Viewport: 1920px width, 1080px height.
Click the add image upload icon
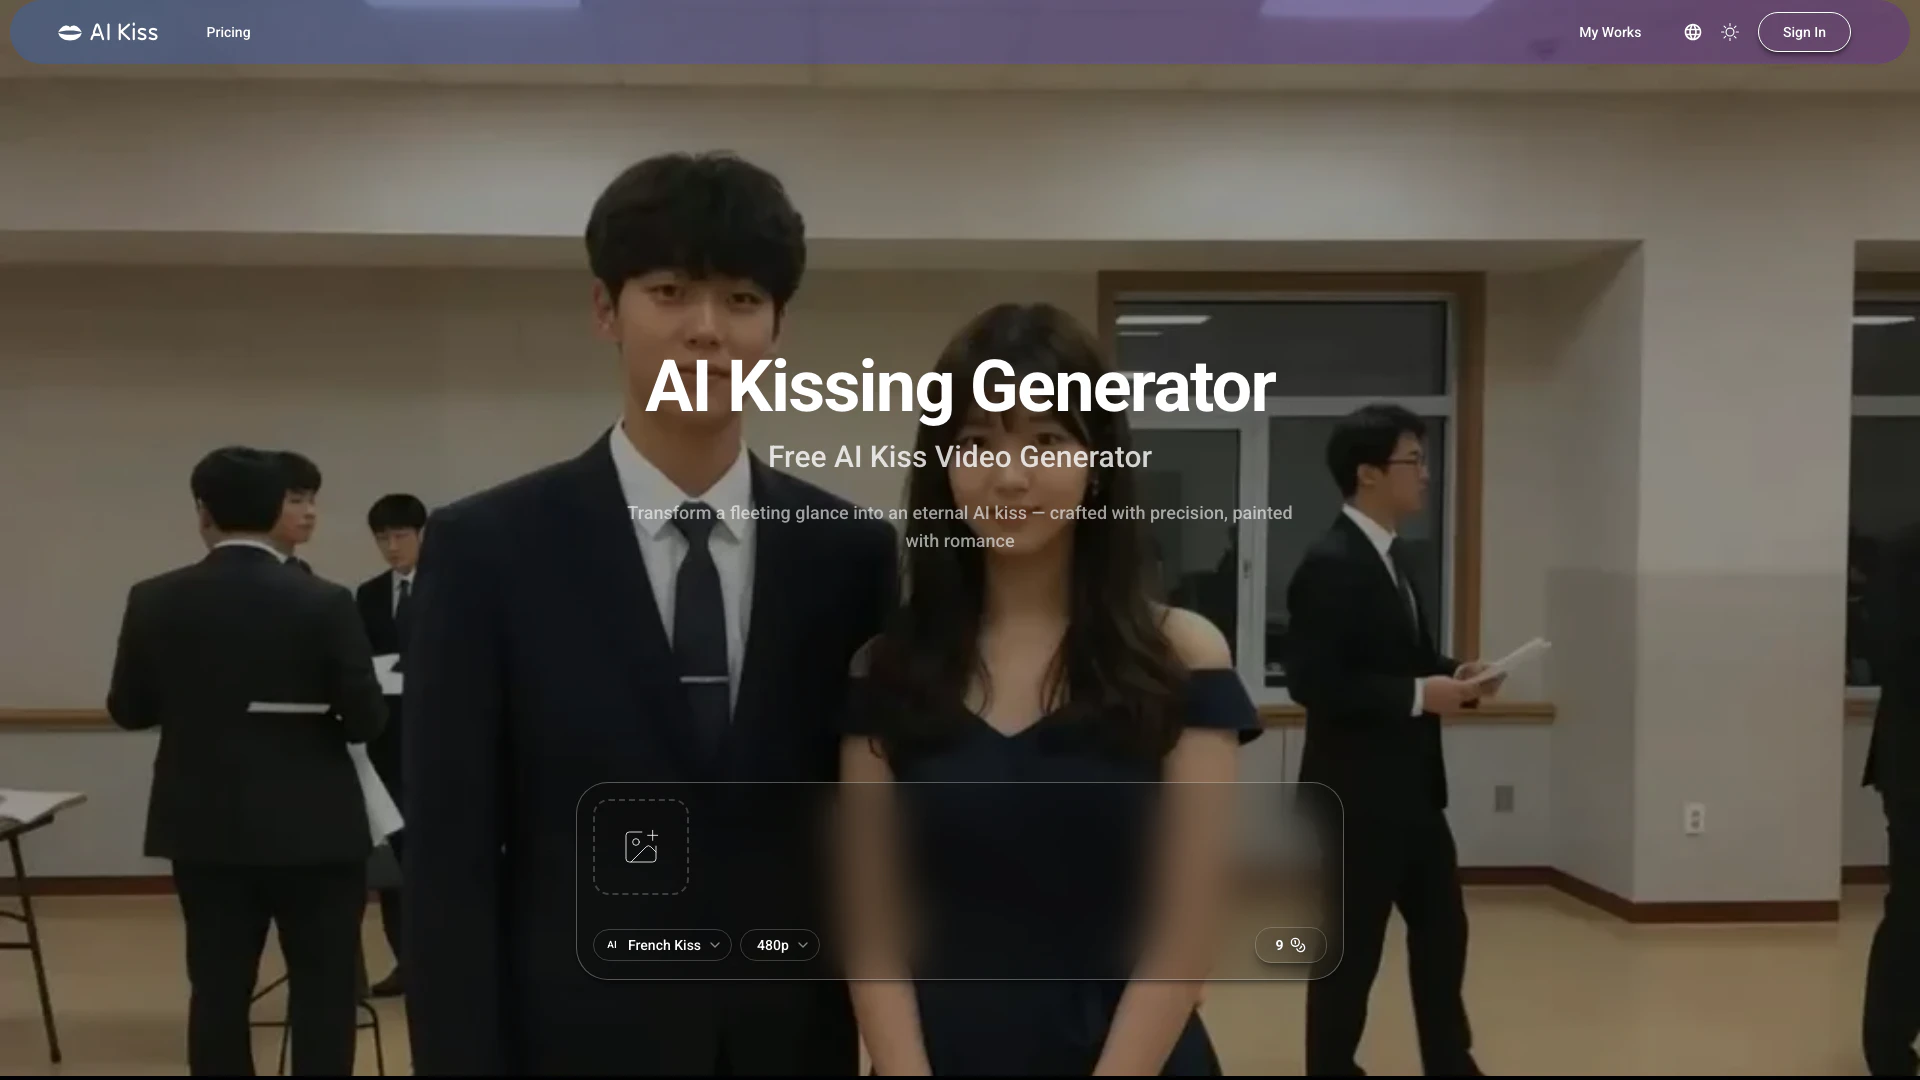[x=641, y=847]
